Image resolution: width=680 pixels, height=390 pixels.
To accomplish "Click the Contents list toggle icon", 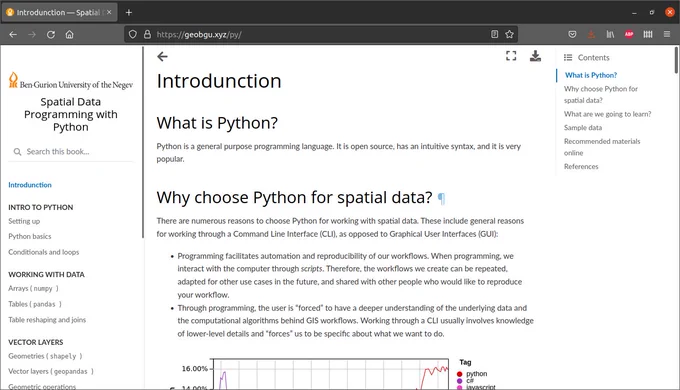I will (x=568, y=57).
